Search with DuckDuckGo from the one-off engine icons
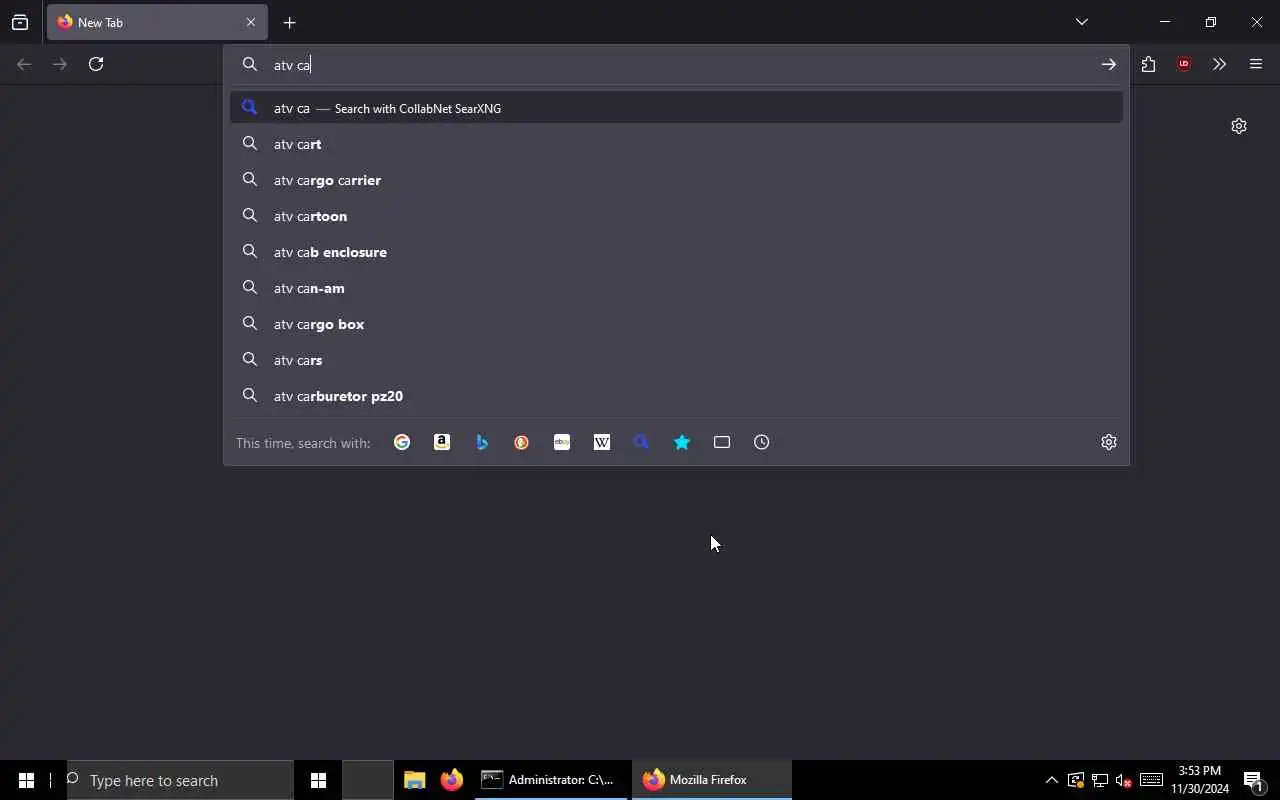 [522, 442]
